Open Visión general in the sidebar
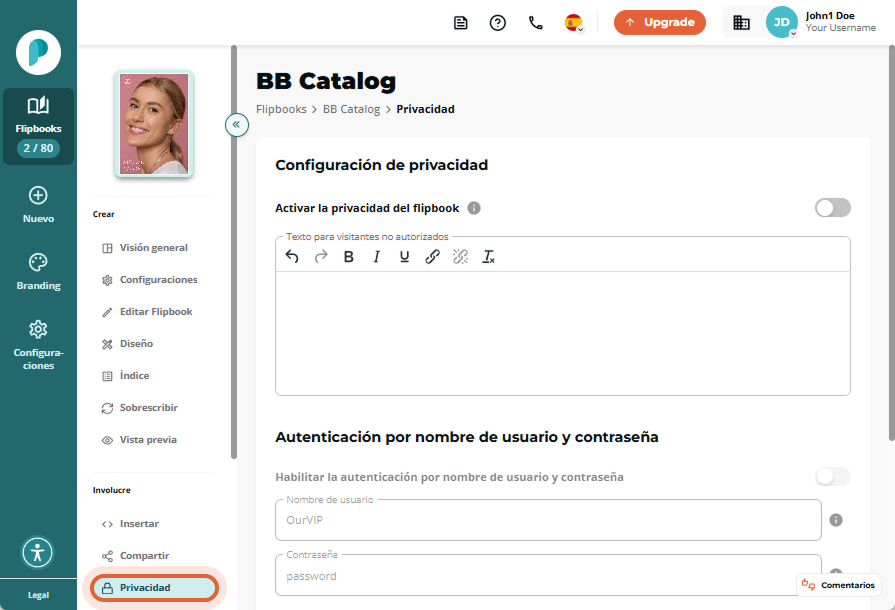This screenshot has width=895, height=610. point(154,248)
